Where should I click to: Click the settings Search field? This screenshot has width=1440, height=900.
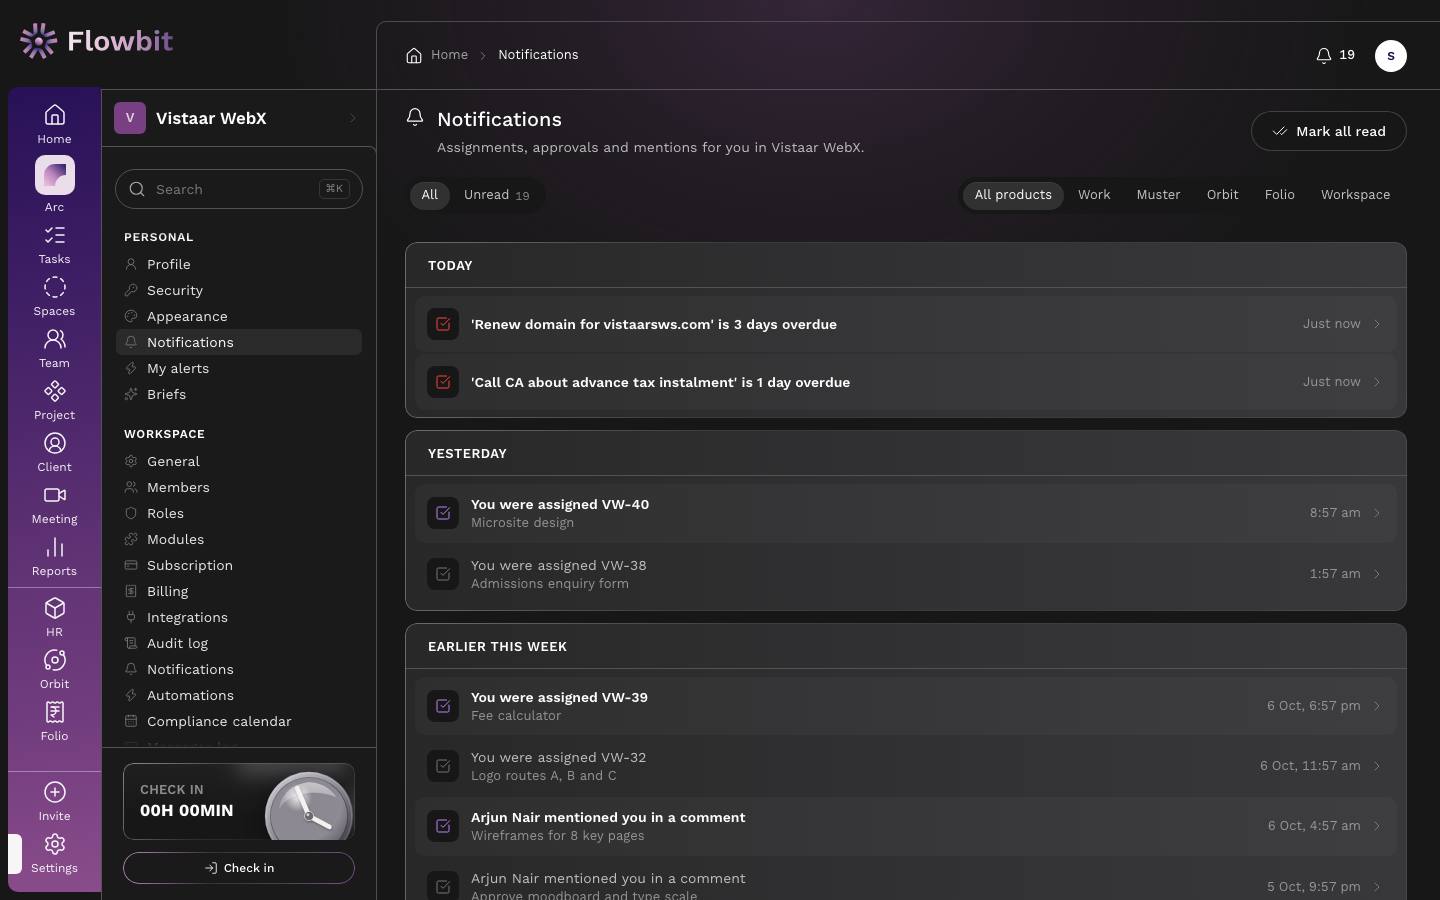pos(239,189)
